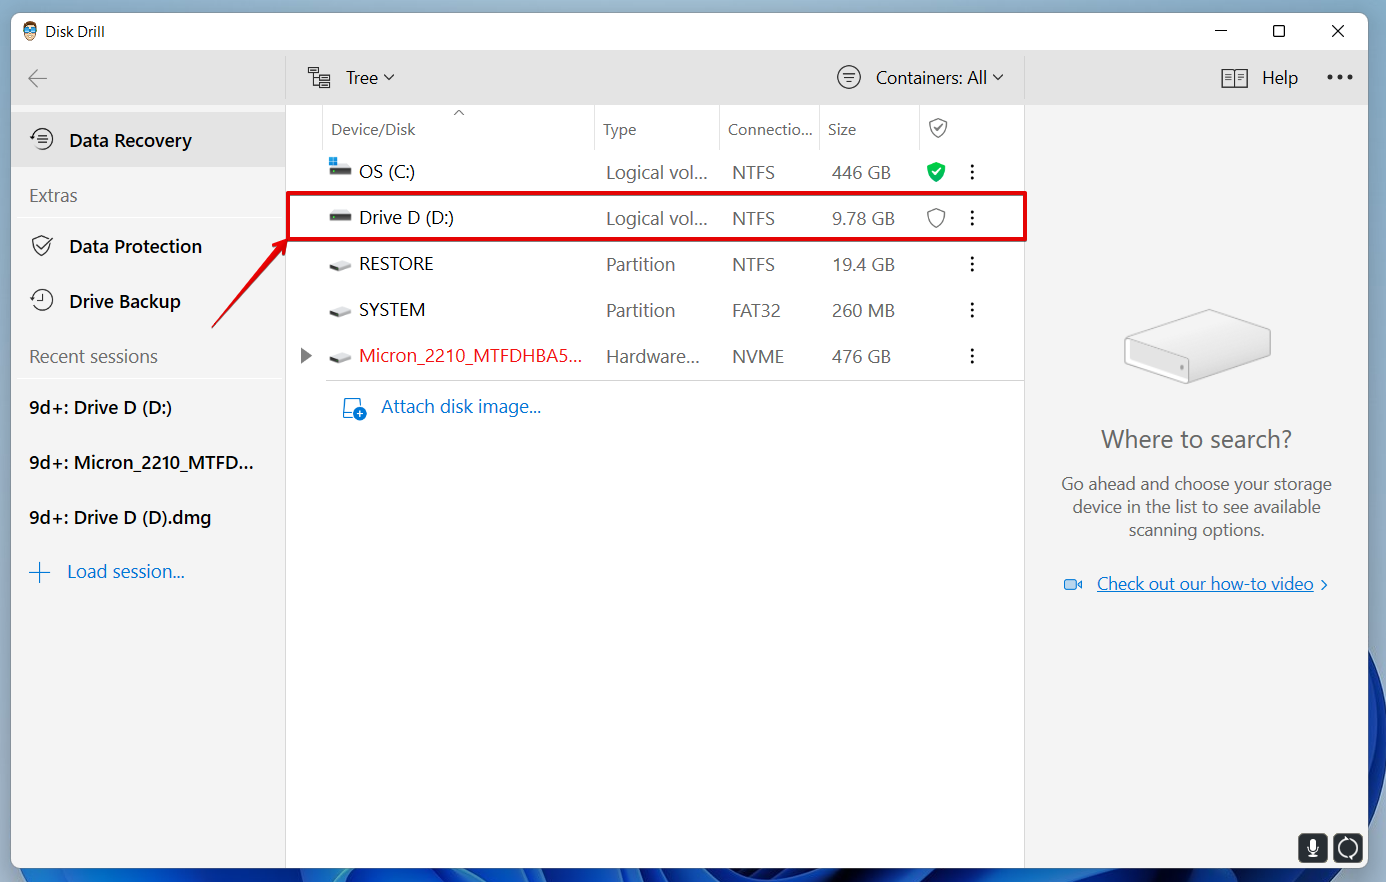Click the back arrow button
Screen dimensions: 1386x882
[x=38, y=78]
